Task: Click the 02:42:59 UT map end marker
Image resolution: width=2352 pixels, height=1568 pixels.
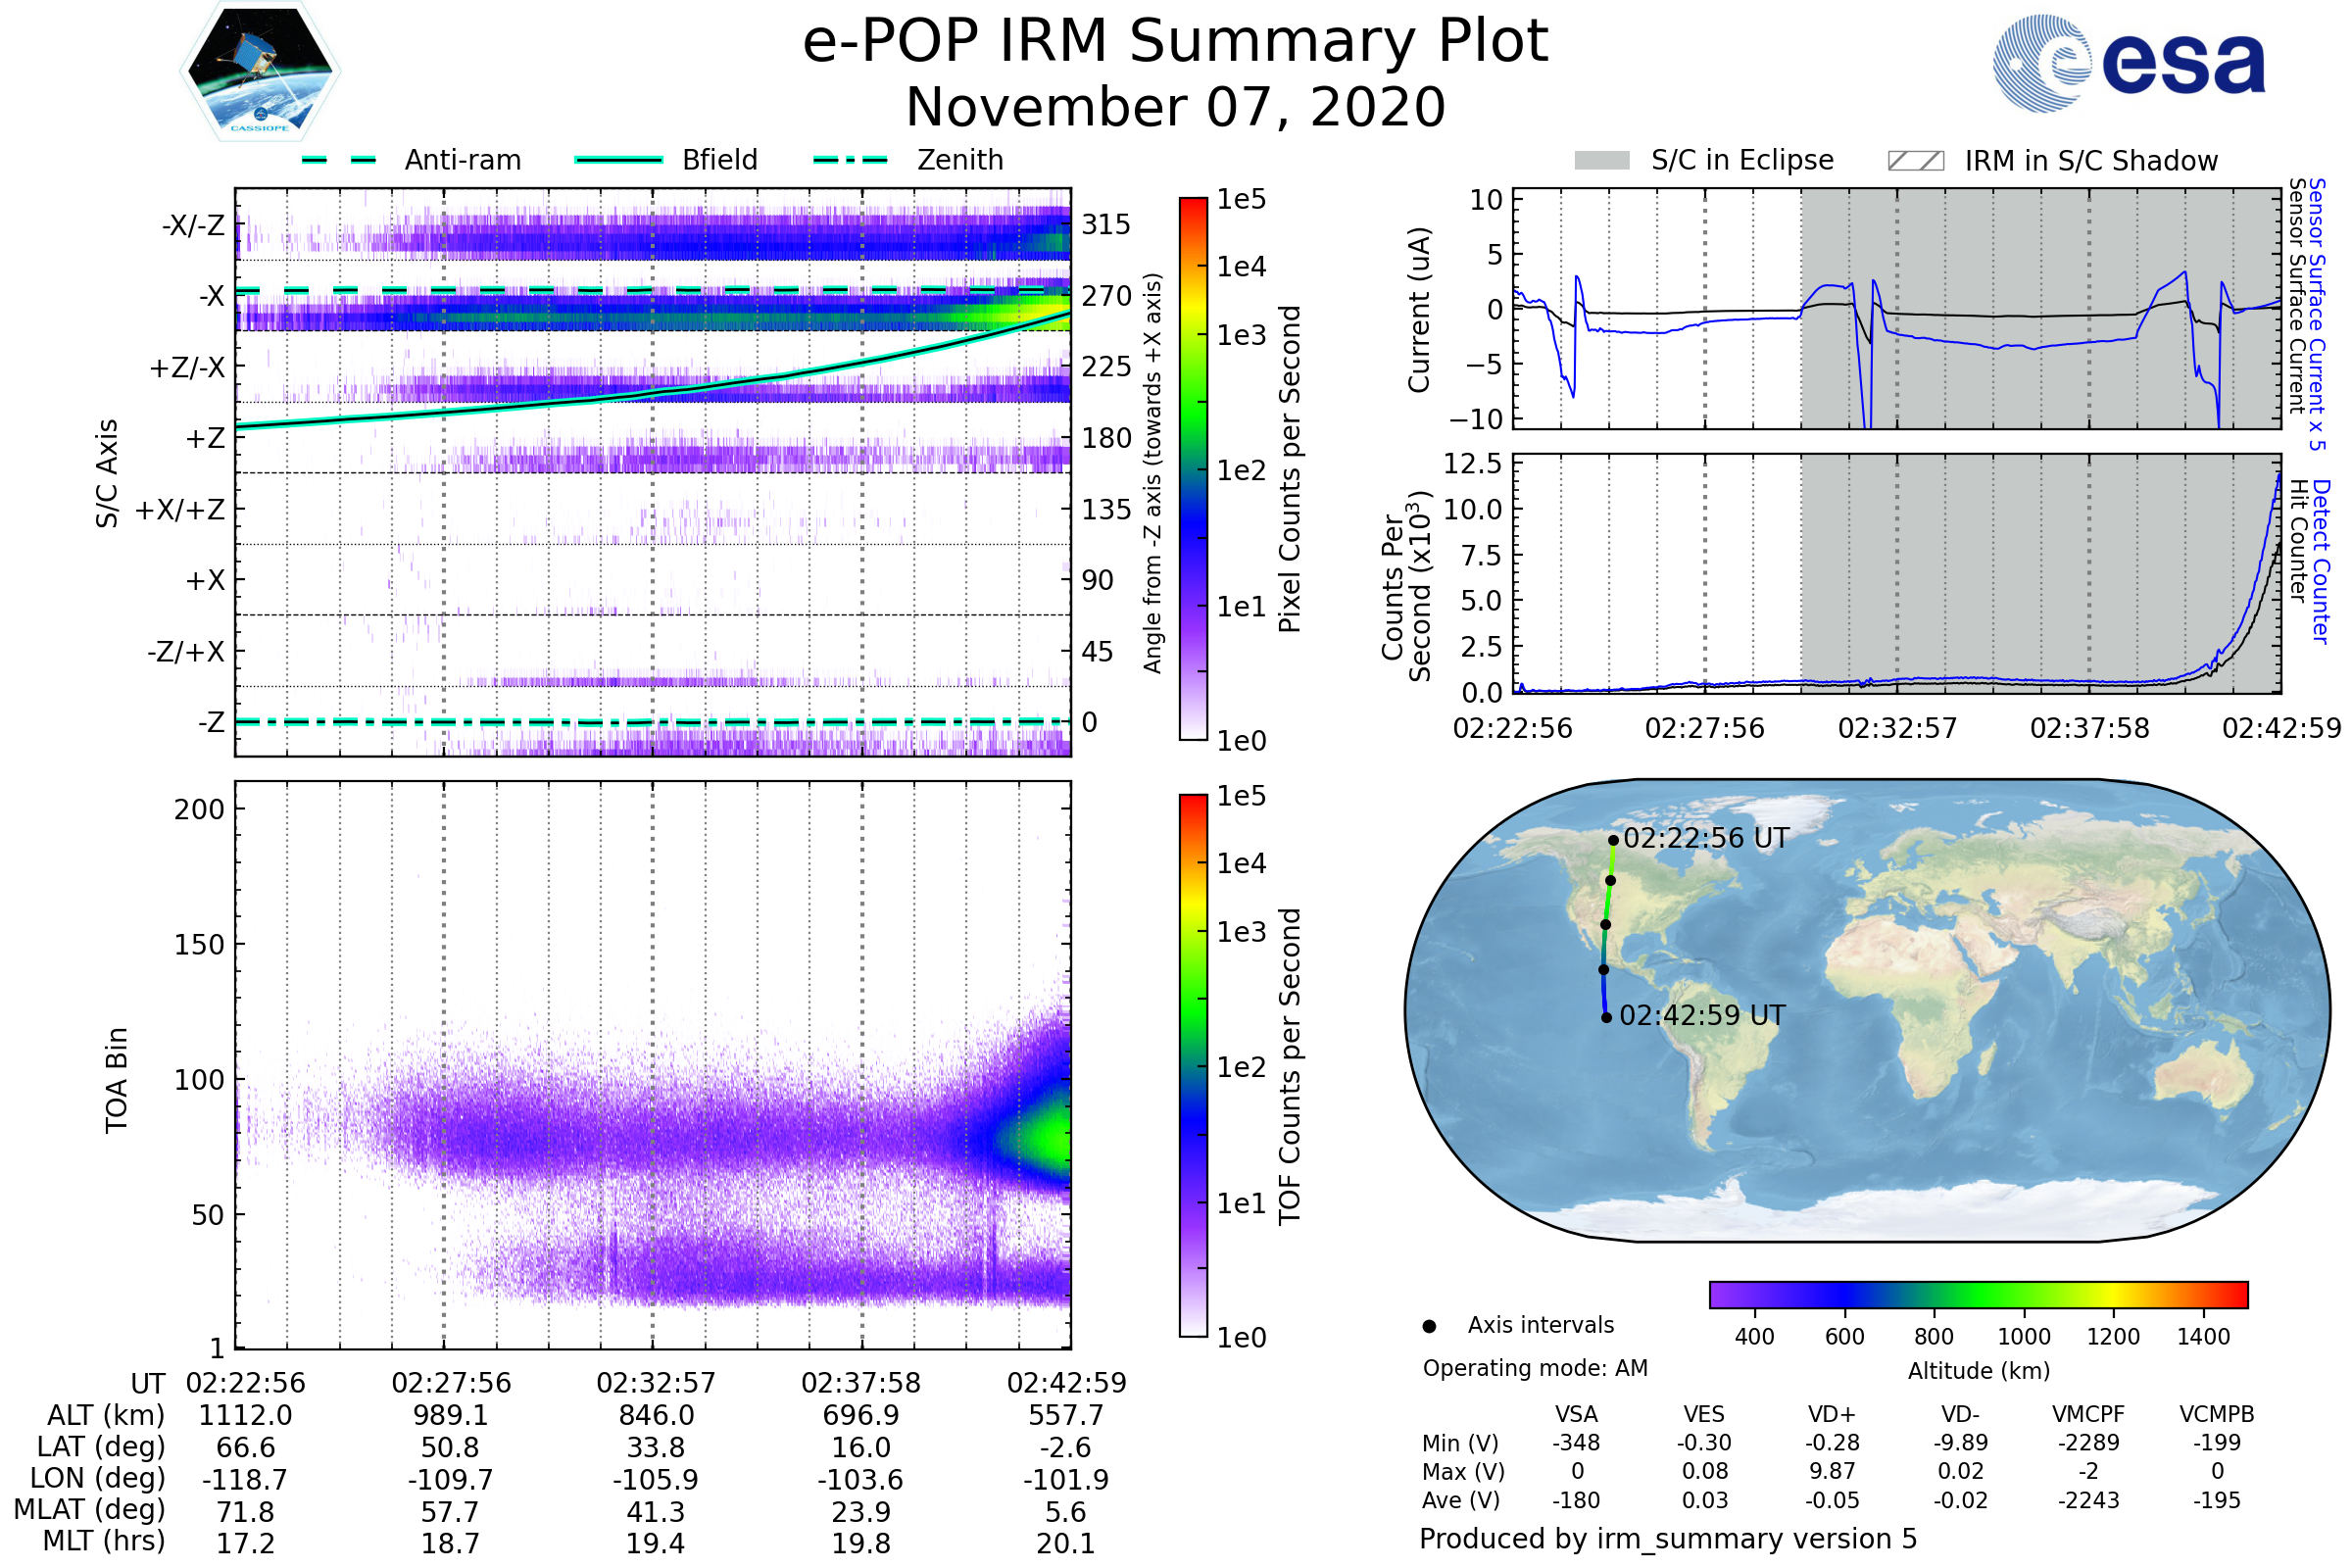Action: pyautogui.click(x=1606, y=1018)
